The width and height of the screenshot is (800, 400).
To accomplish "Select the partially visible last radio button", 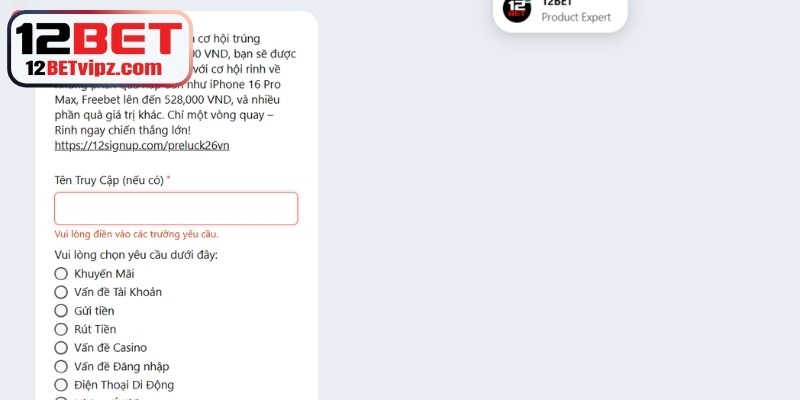I will tap(61, 398).
